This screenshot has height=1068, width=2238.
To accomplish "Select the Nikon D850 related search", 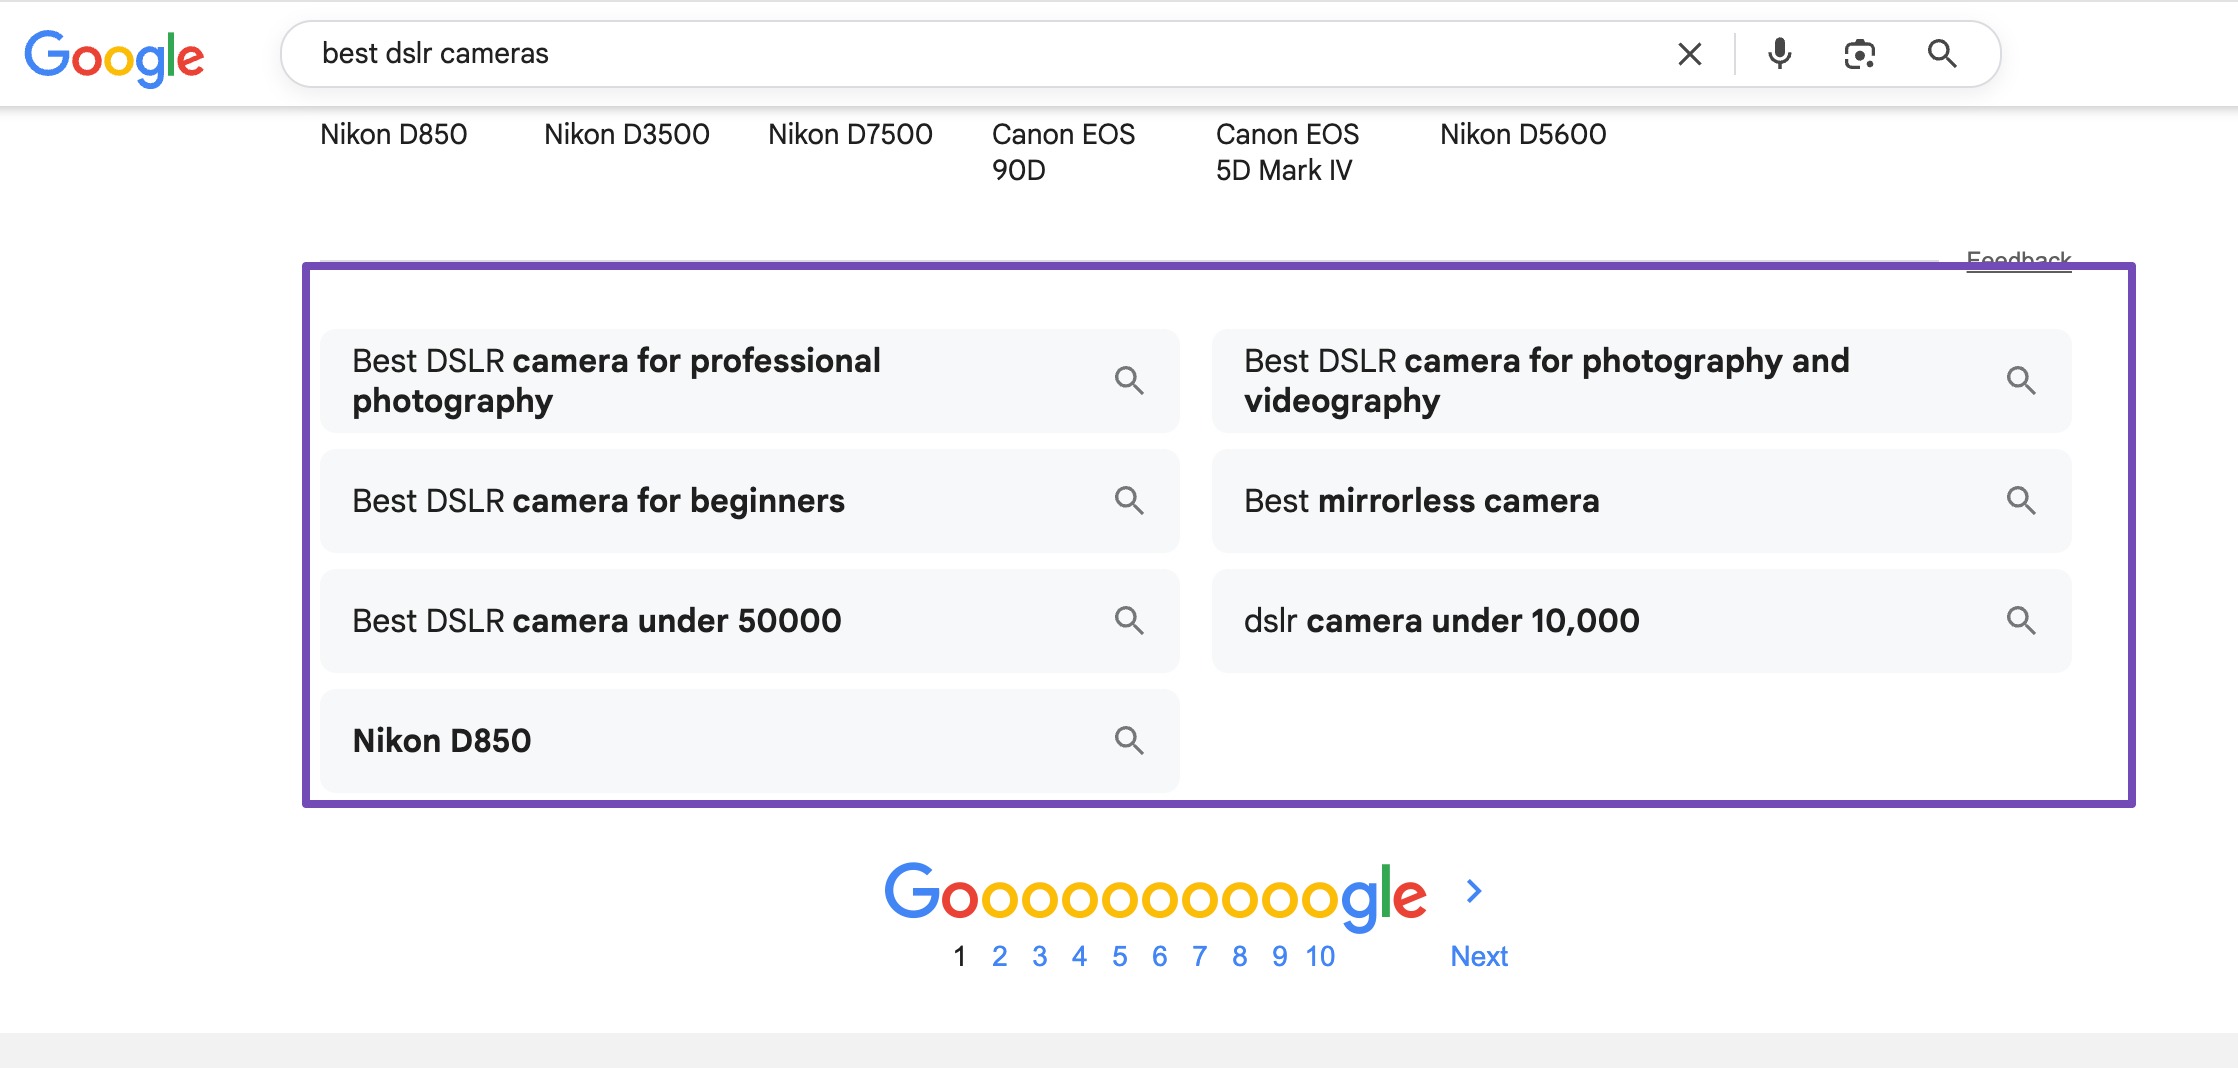I will [750, 741].
